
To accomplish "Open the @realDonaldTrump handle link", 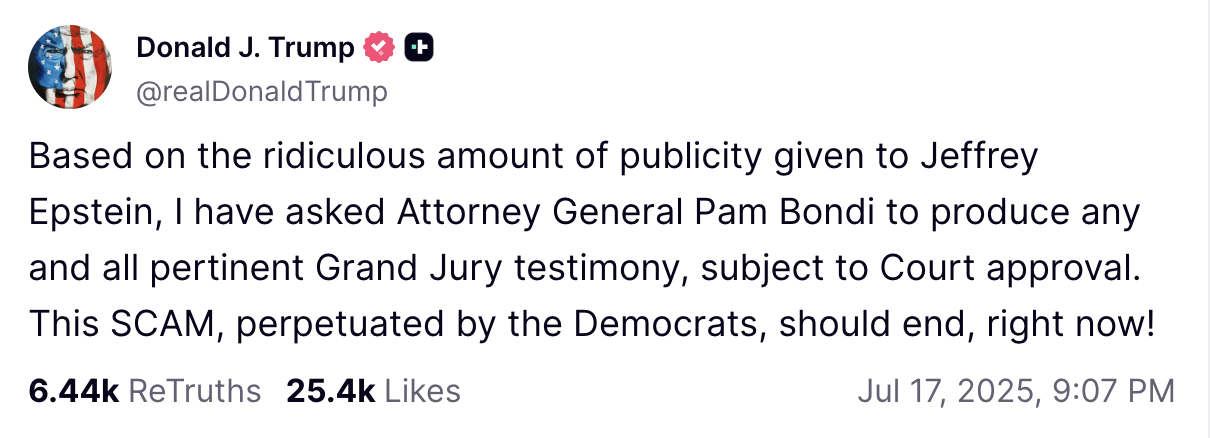I will point(261,92).
